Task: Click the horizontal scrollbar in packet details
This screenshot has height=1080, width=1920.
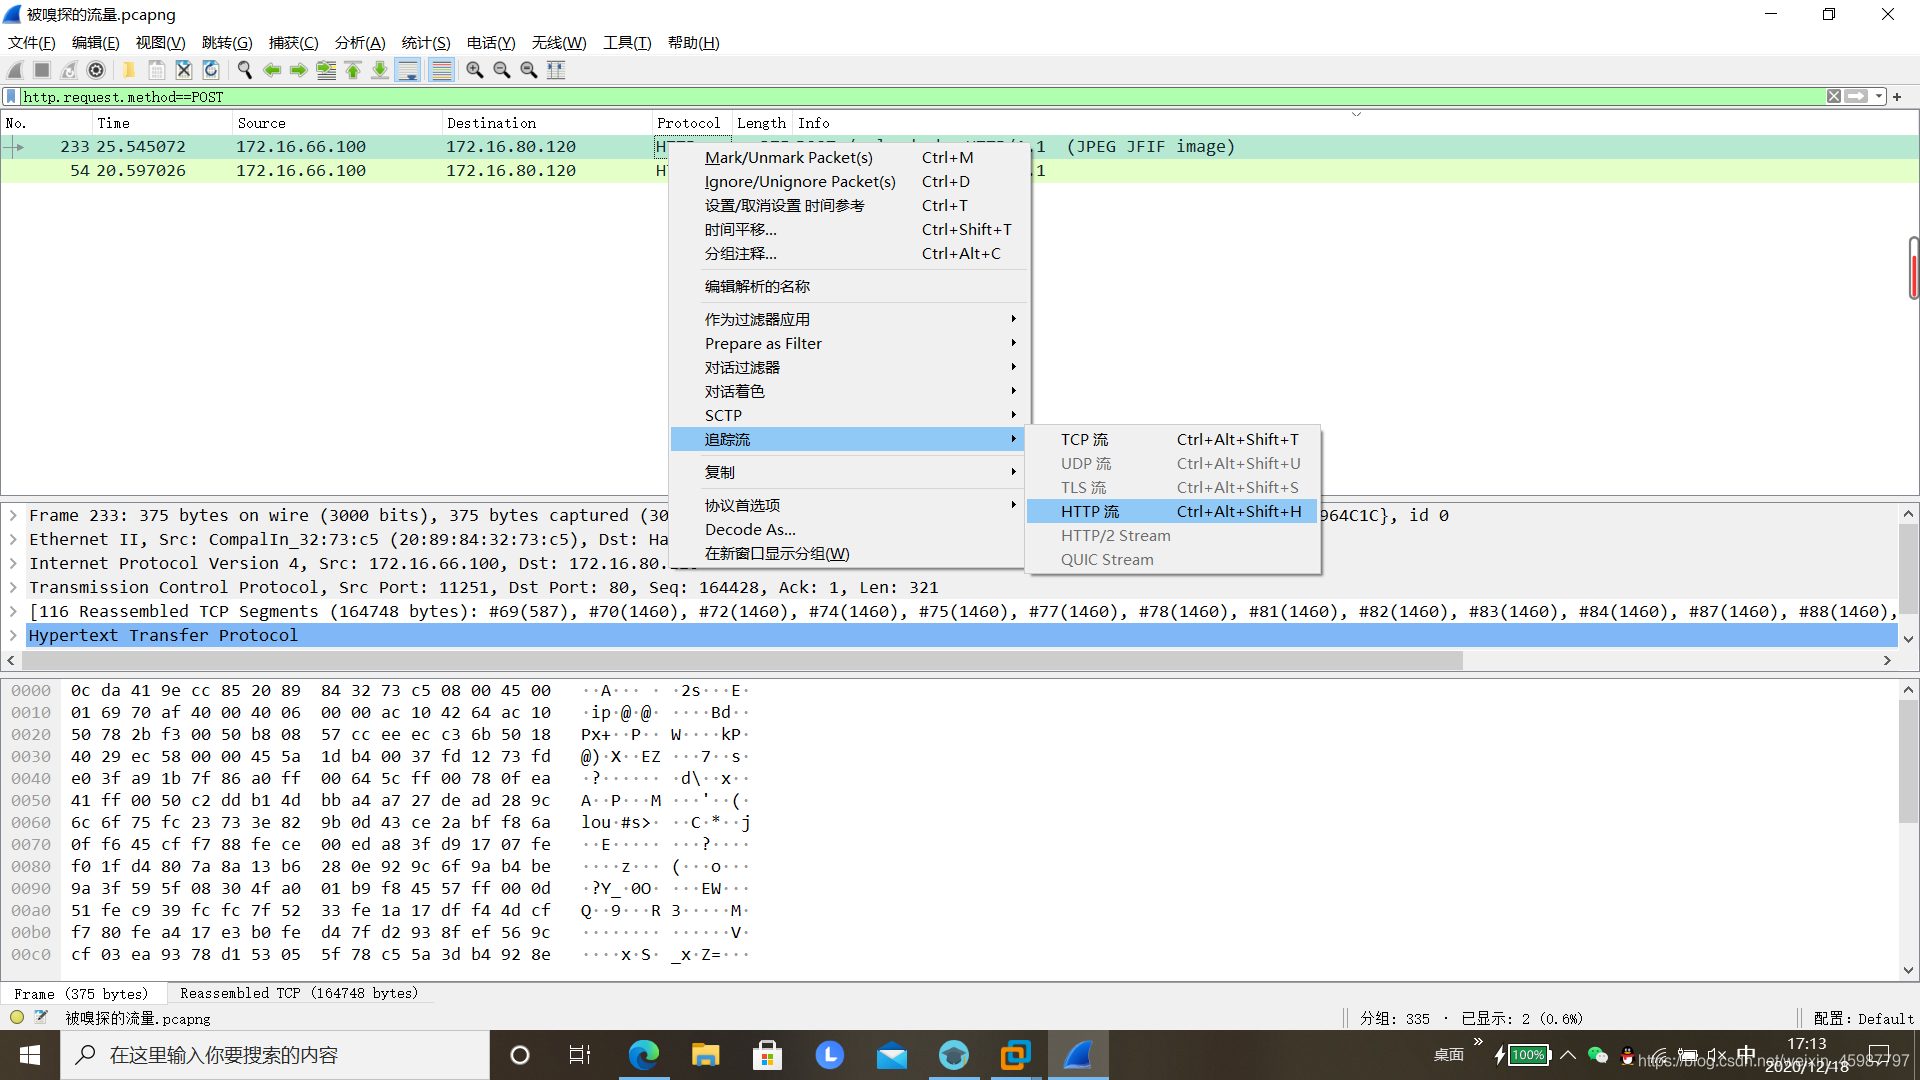Action: click(740, 661)
